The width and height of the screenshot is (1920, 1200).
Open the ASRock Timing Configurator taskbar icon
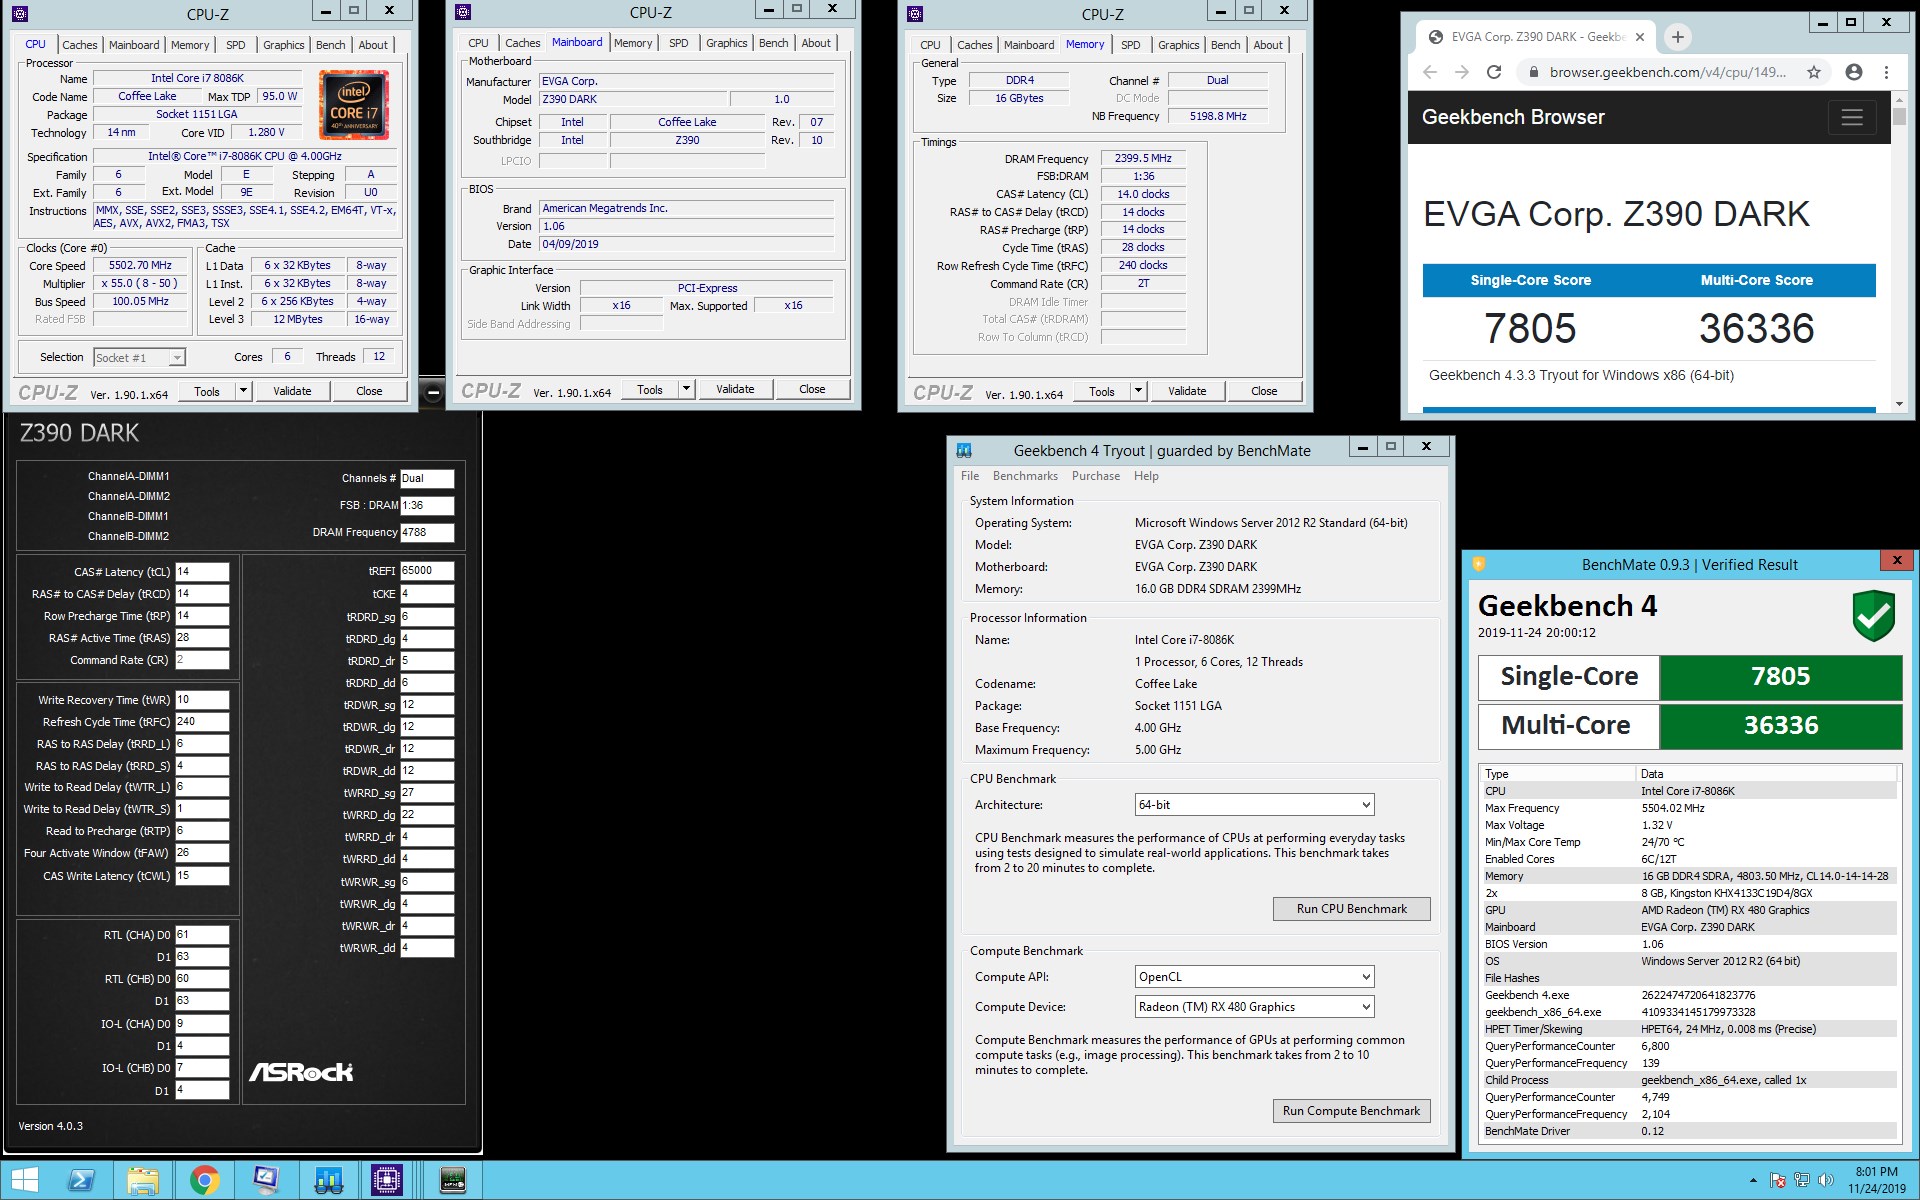click(452, 1181)
